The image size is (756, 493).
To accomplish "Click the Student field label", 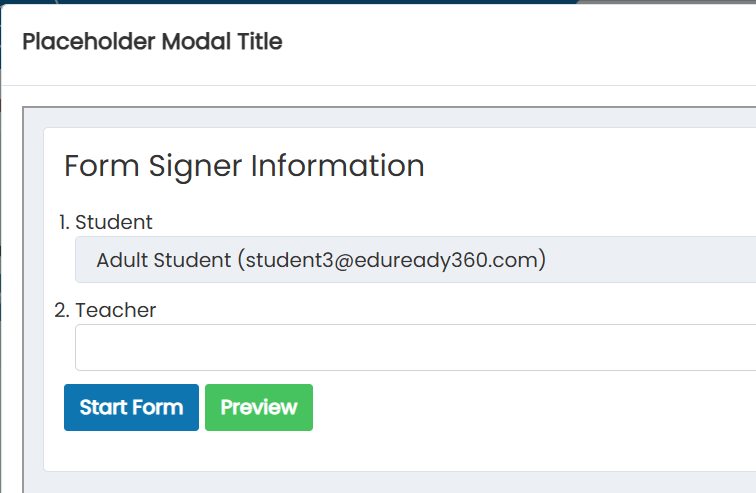I will (x=114, y=222).
